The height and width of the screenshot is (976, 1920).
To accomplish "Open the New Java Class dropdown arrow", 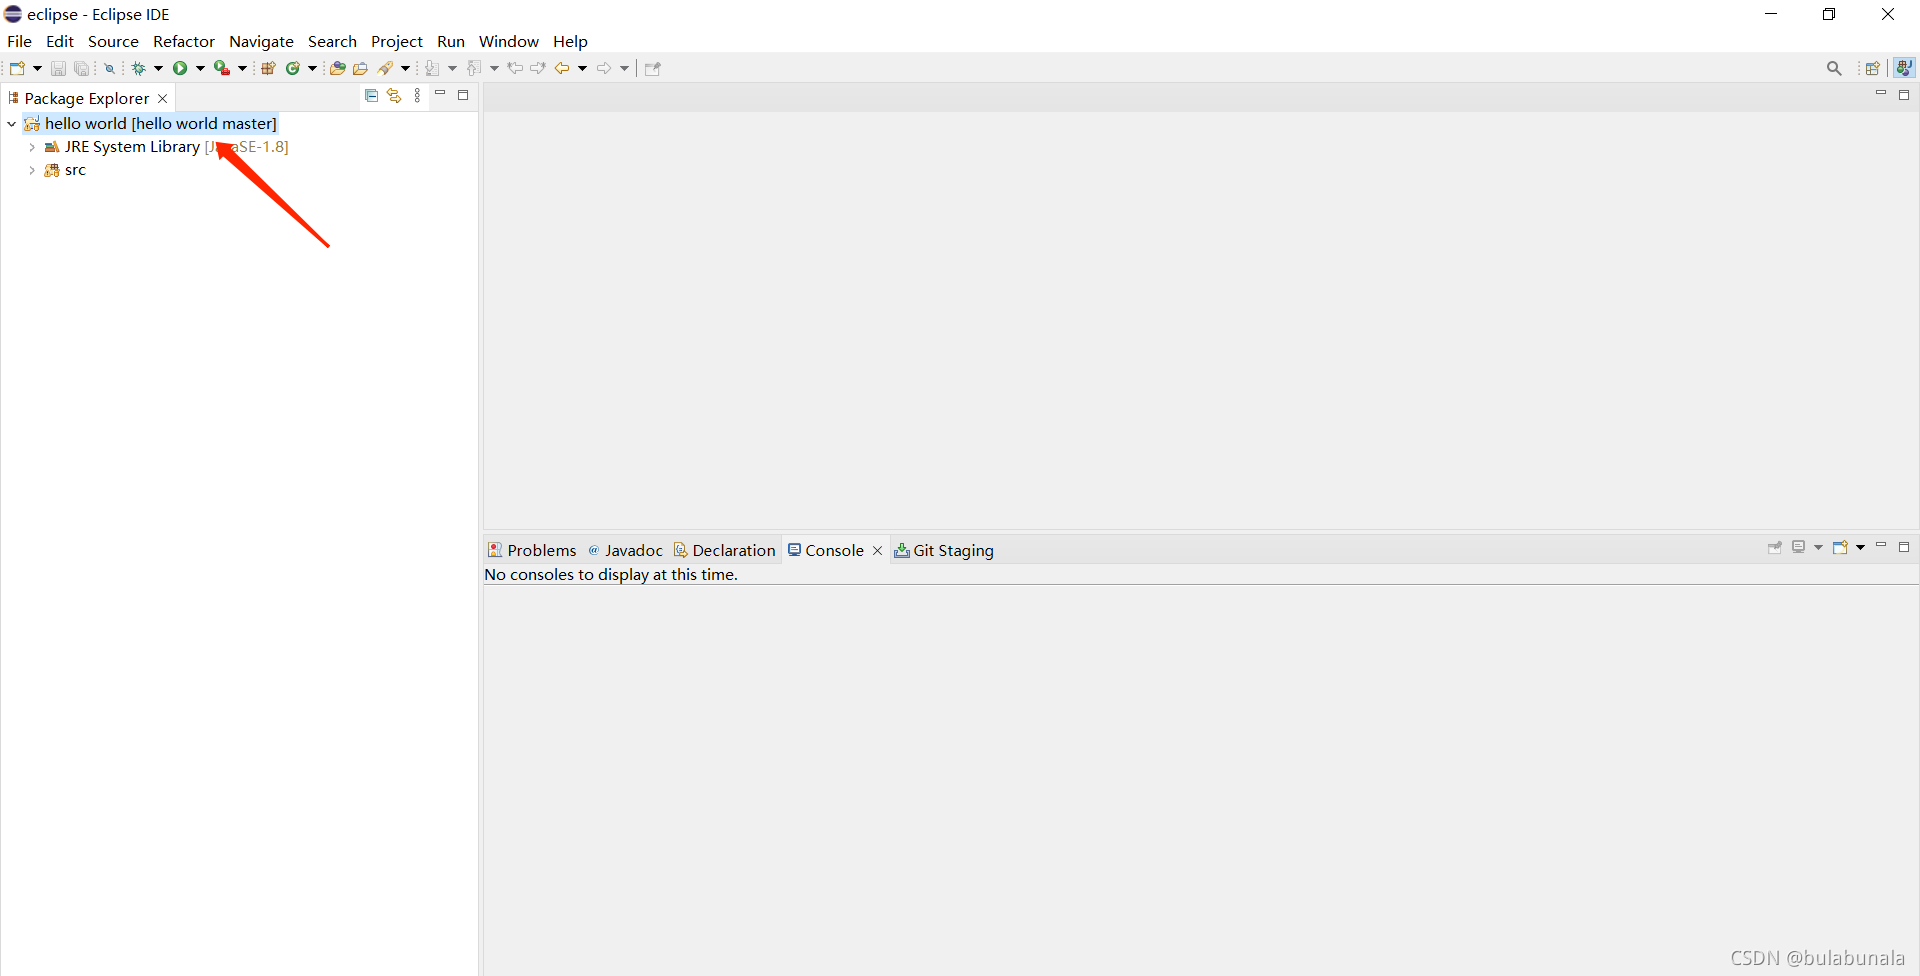I will click(x=312, y=68).
